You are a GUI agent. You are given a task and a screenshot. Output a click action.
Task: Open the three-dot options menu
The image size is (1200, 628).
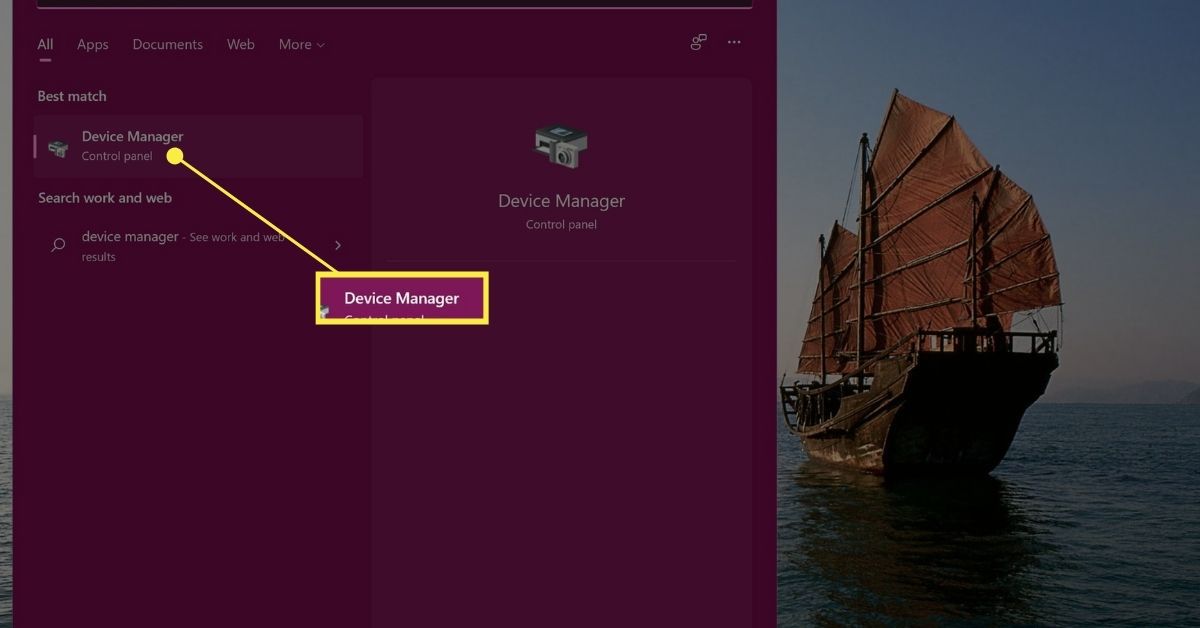pyautogui.click(x=734, y=42)
